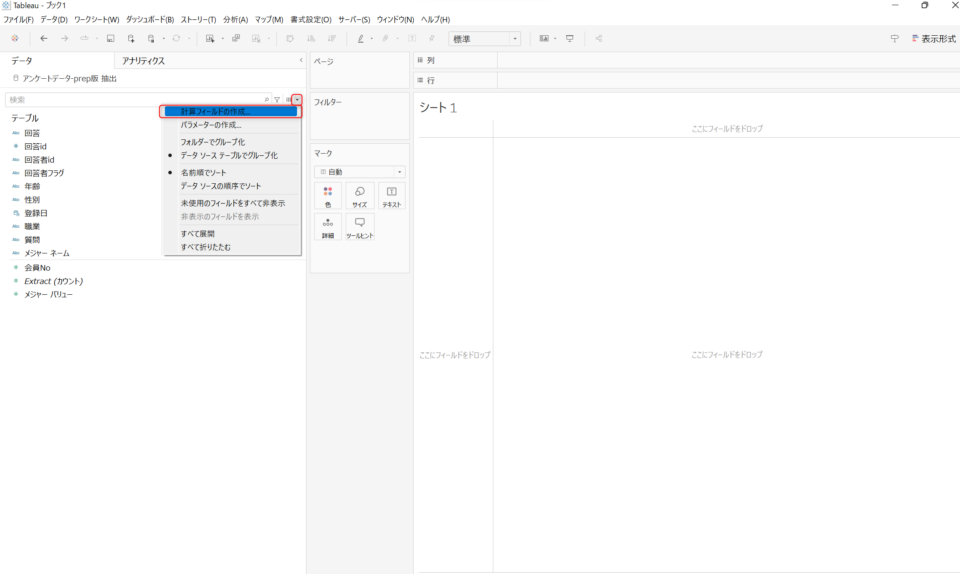Click the filter icon beside search box

pos(277,100)
